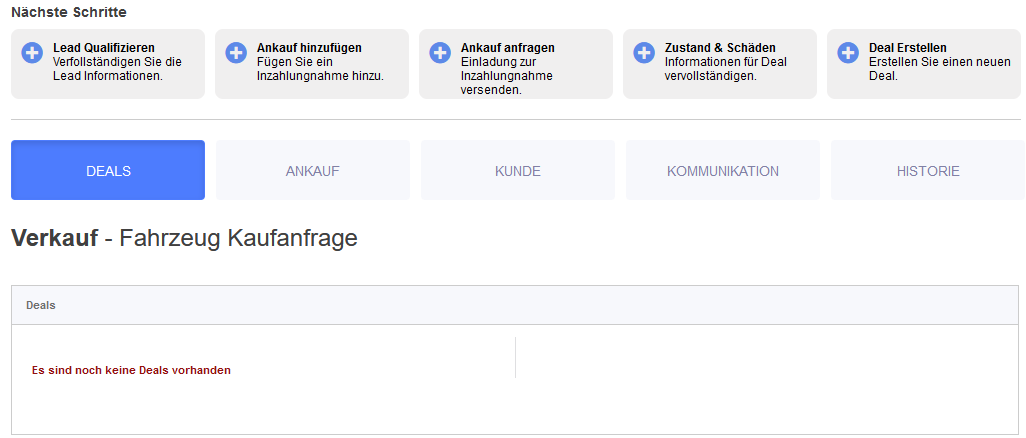
Task: Click text 'Einladung zur Inzahlungnahme versenden.'
Action: [x=507, y=76]
